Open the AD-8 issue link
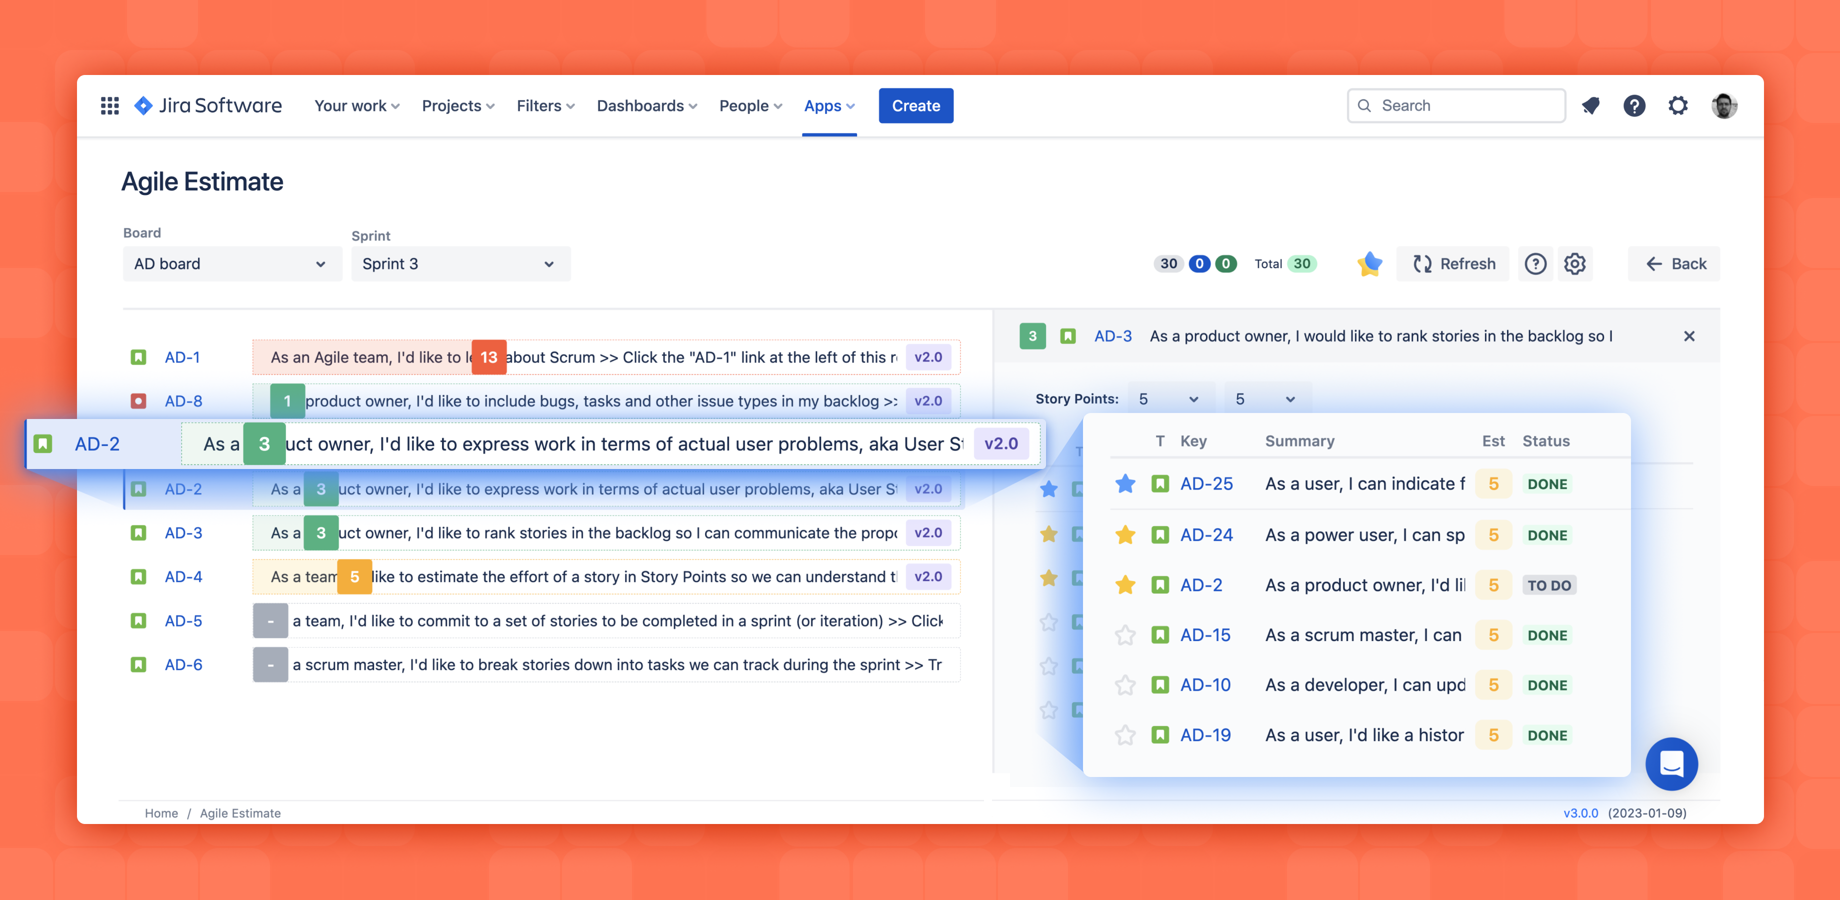The width and height of the screenshot is (1840, 900). [x=183, y=401]
